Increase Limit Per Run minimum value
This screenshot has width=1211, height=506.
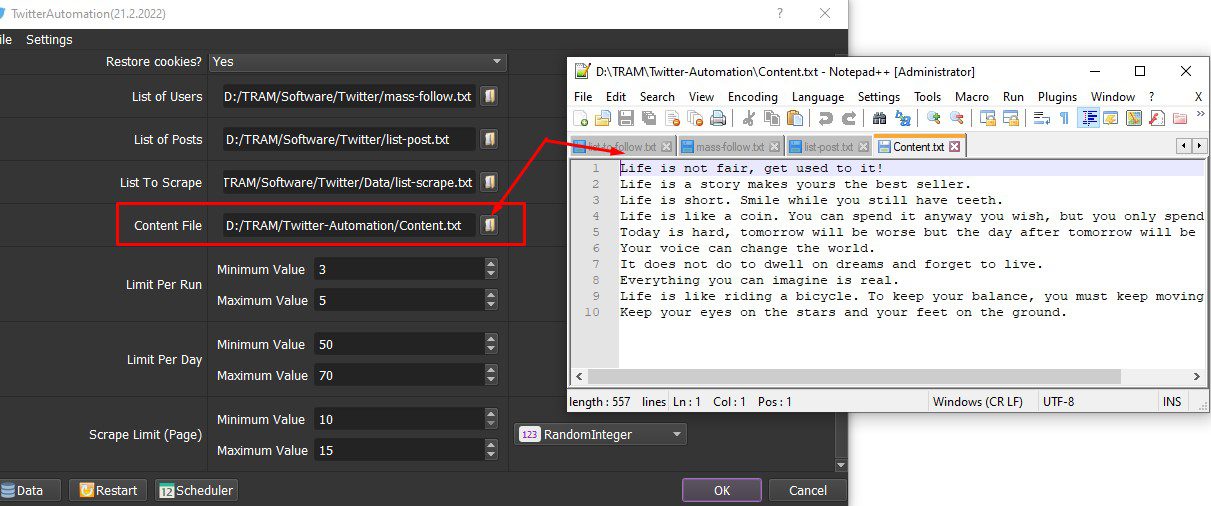[490, 264]
